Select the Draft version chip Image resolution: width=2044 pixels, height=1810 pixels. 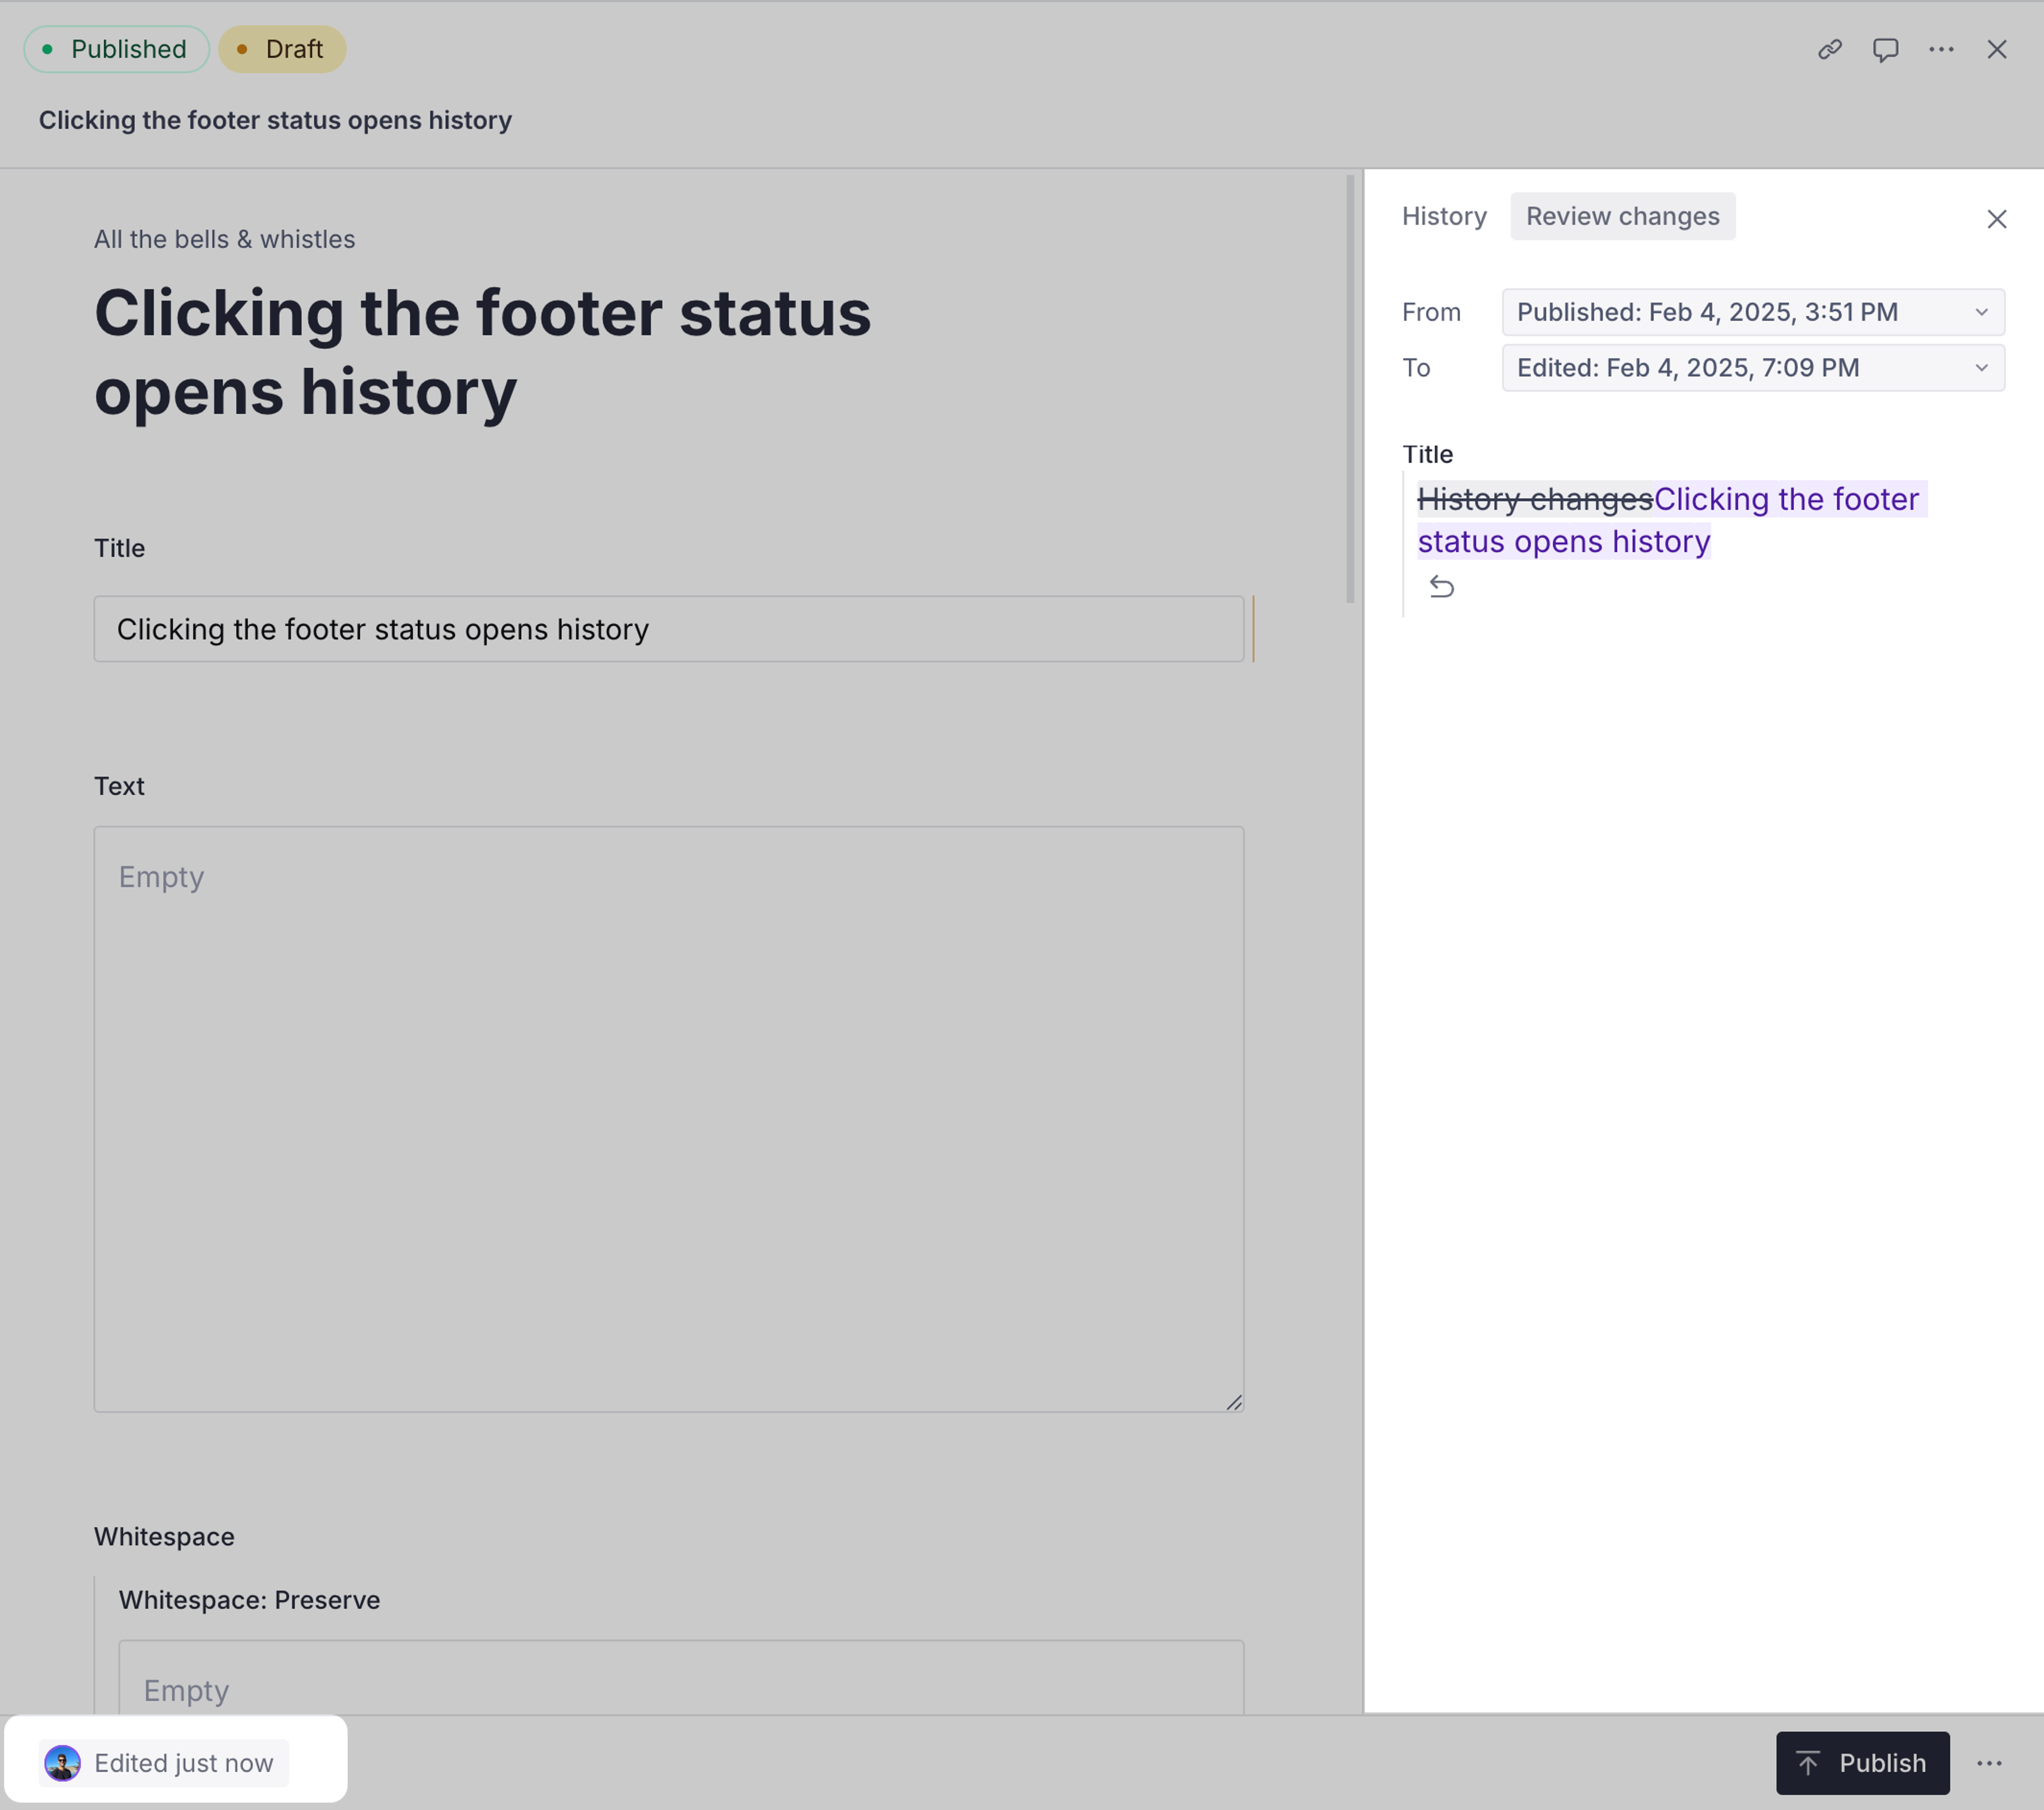[x=282, y=49]
